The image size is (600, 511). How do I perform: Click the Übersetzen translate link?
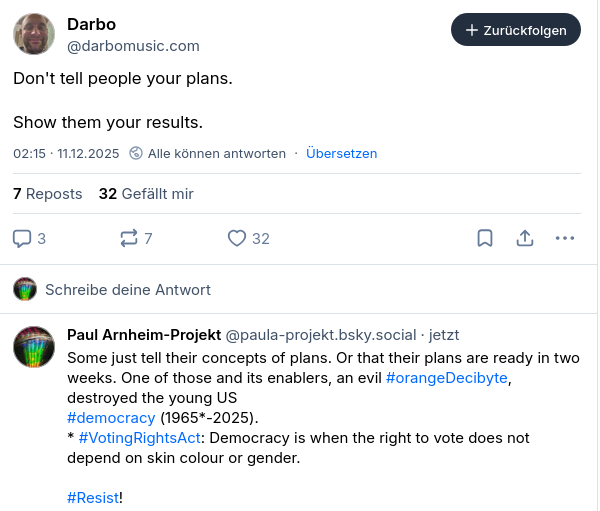(x=341, y=154)
